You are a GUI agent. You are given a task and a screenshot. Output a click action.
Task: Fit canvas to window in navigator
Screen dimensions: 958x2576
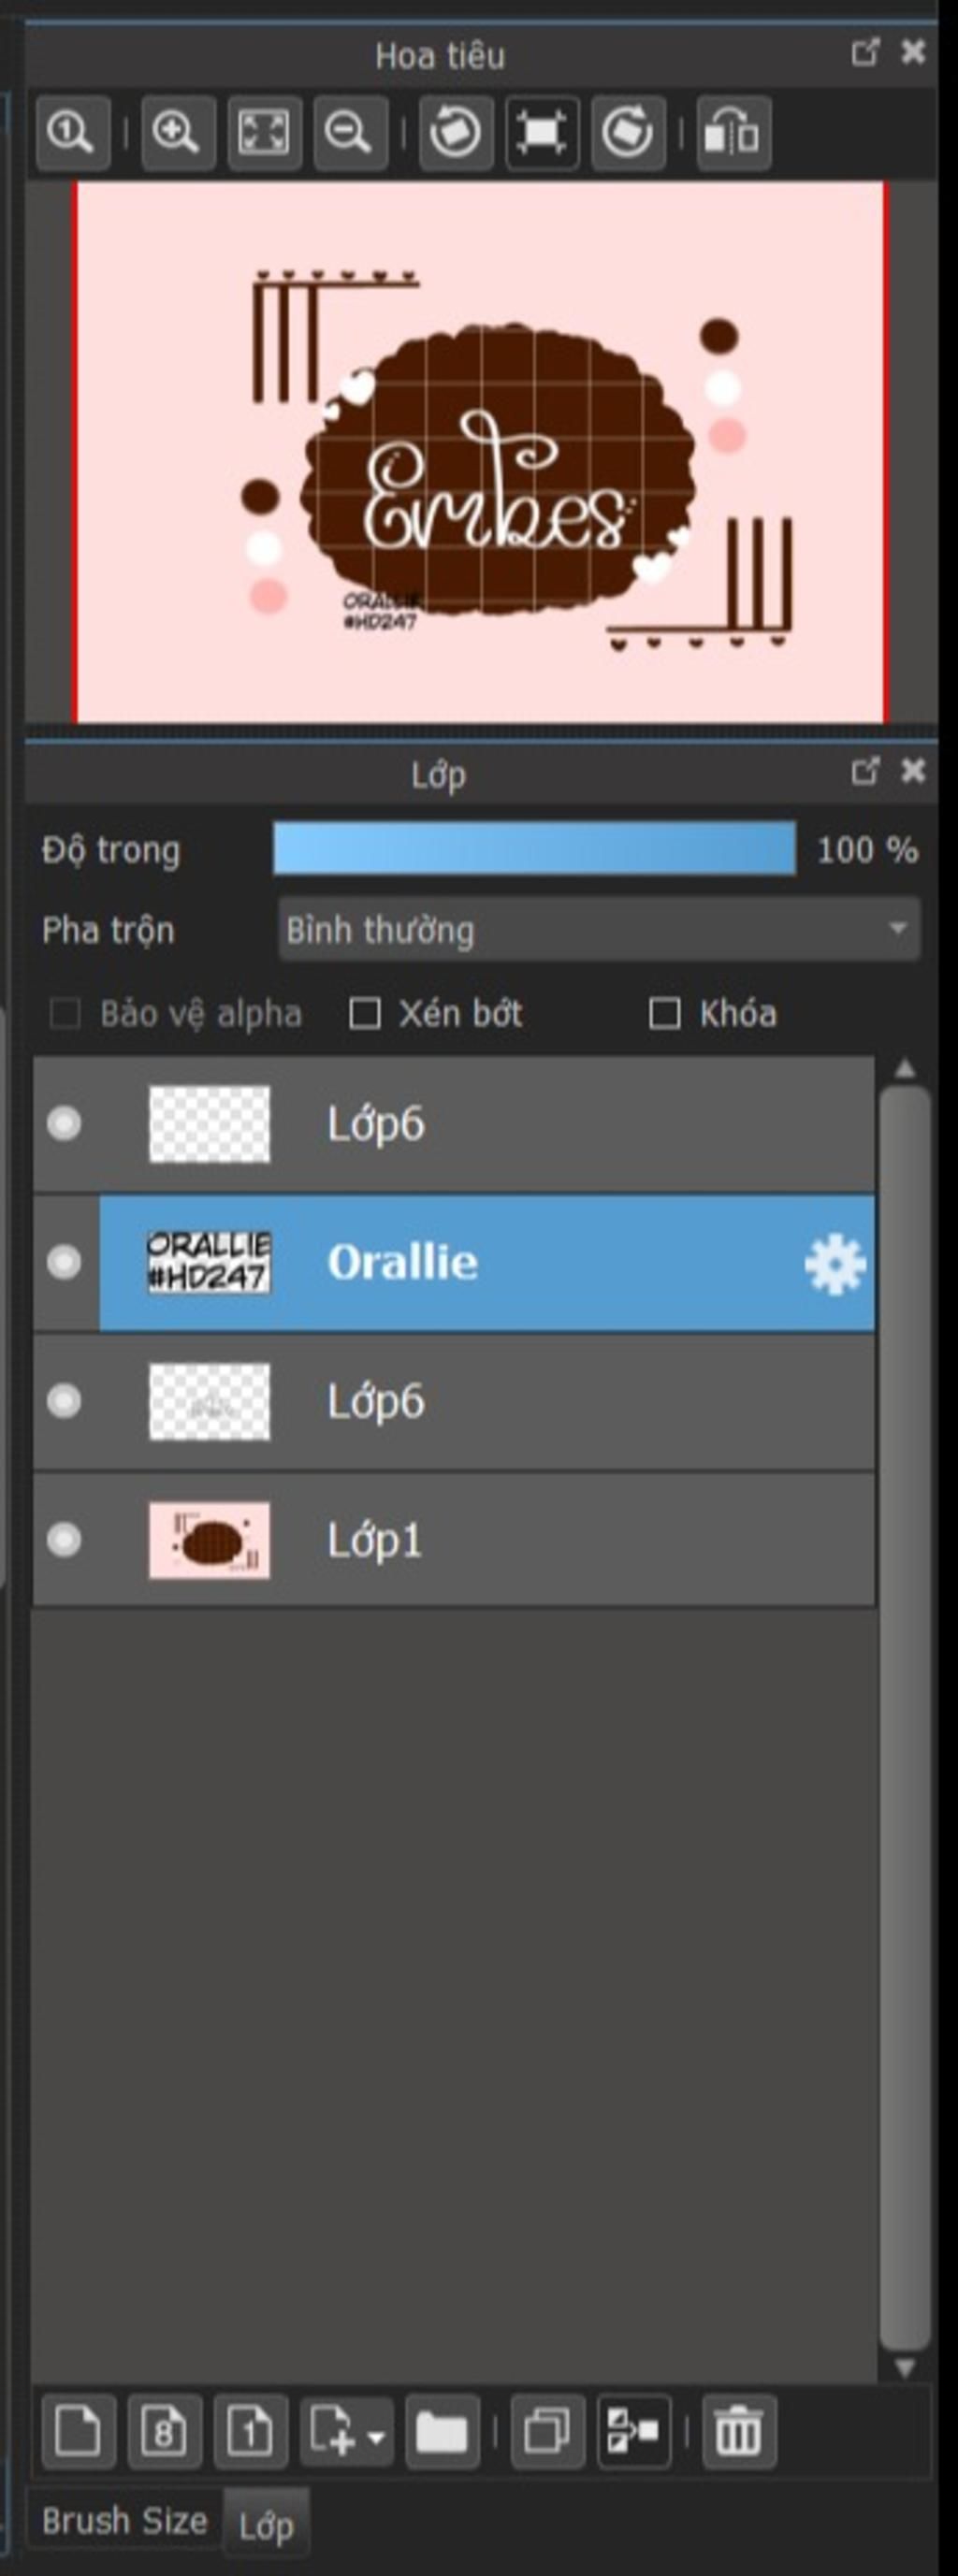click(264, 133)
